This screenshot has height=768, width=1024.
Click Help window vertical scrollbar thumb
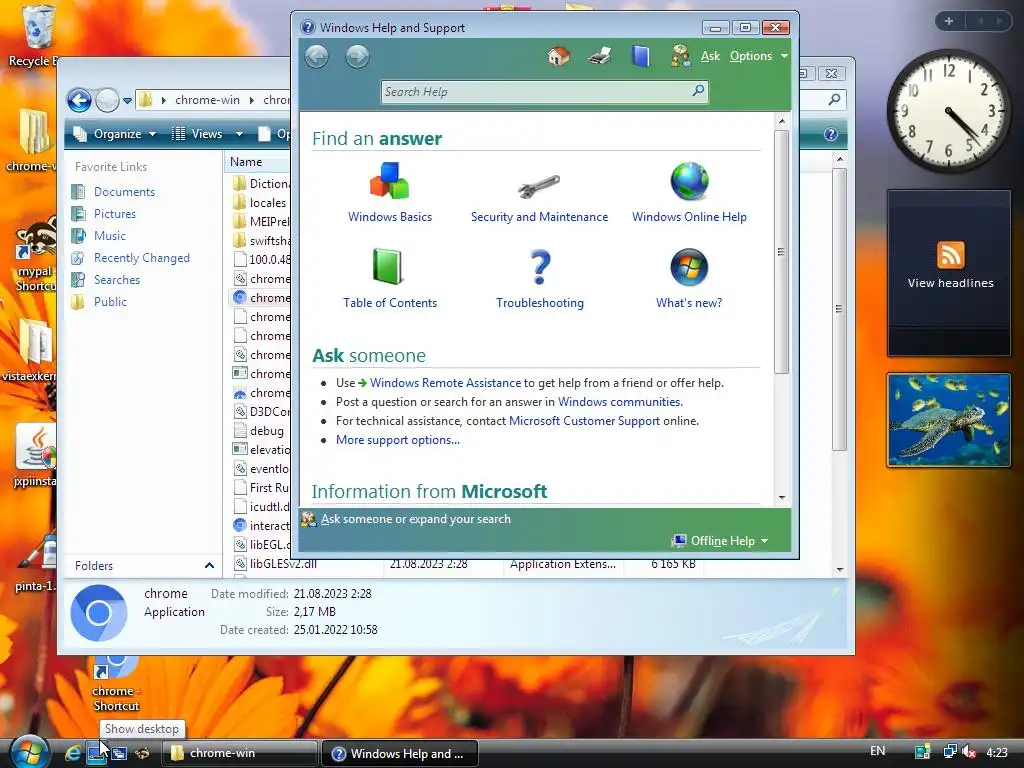click(x=782, y=251)
